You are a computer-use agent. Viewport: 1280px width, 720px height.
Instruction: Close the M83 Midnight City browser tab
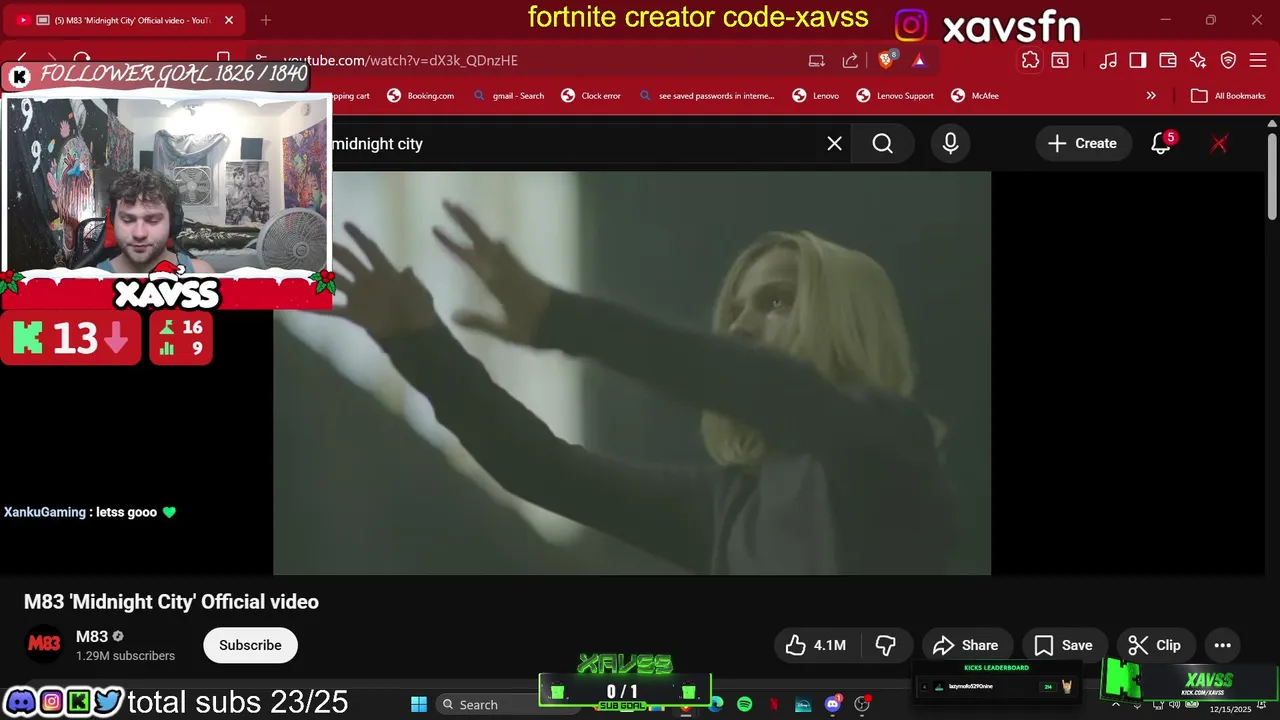(229, 20)
